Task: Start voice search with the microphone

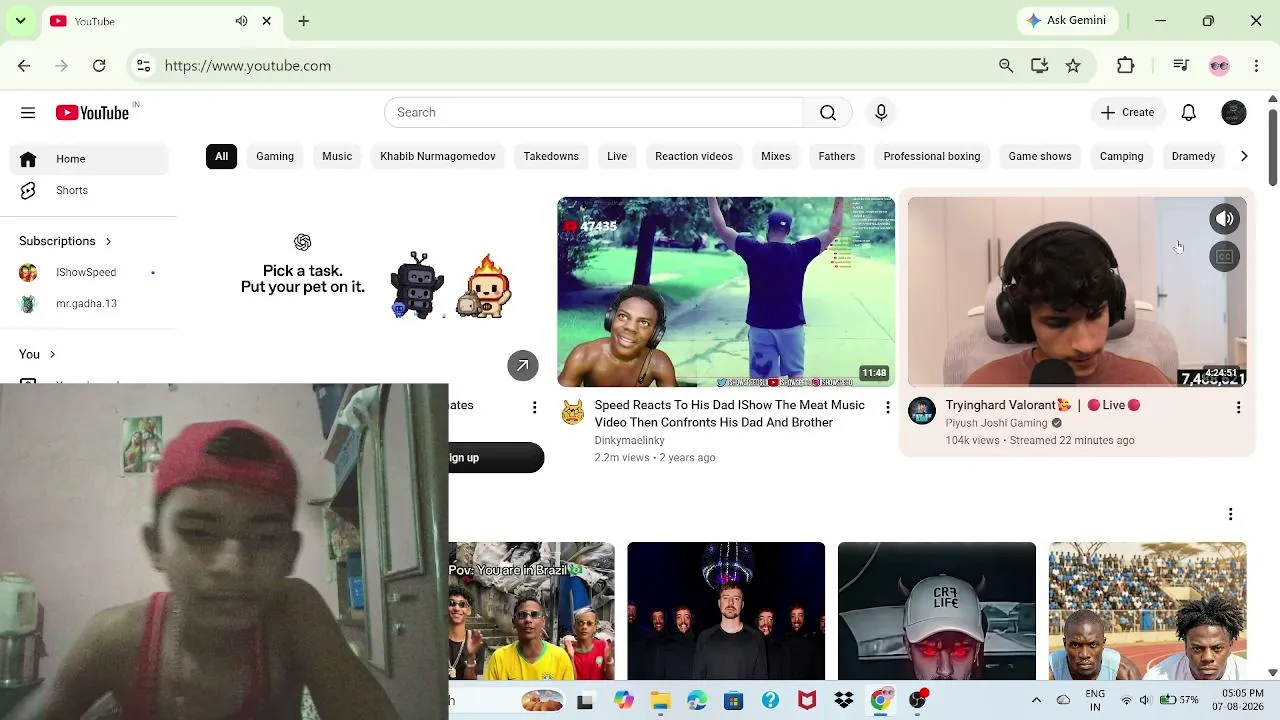Action: click(881, 113)
